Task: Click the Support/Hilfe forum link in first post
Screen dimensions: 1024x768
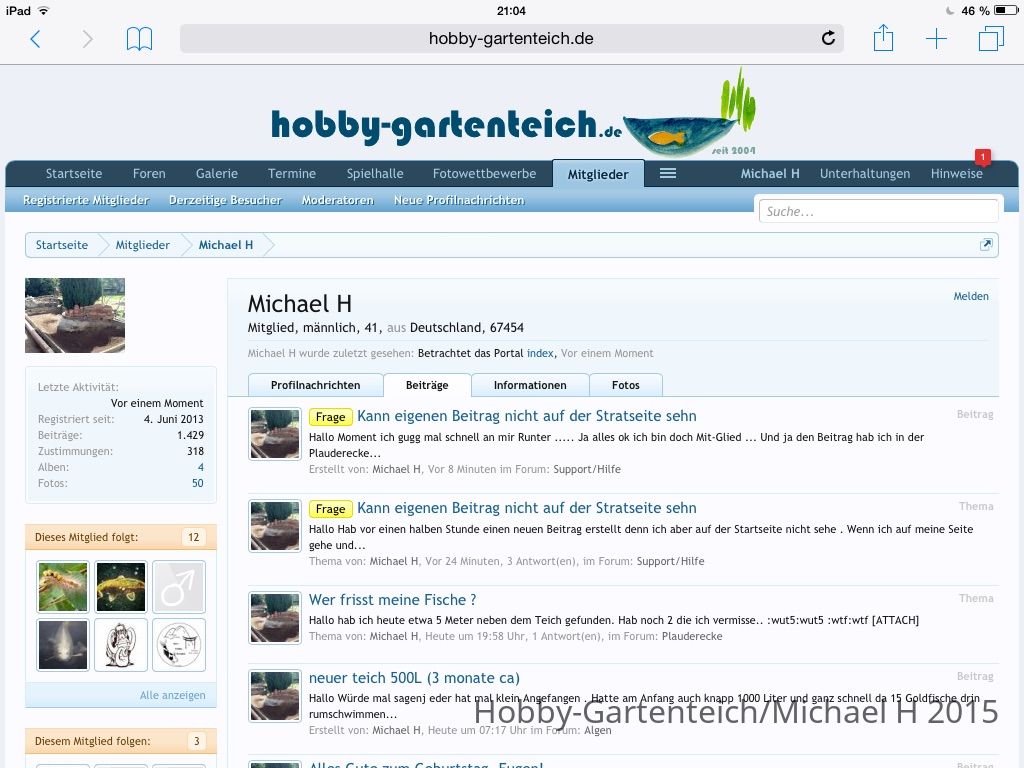Action: (587, 469)
